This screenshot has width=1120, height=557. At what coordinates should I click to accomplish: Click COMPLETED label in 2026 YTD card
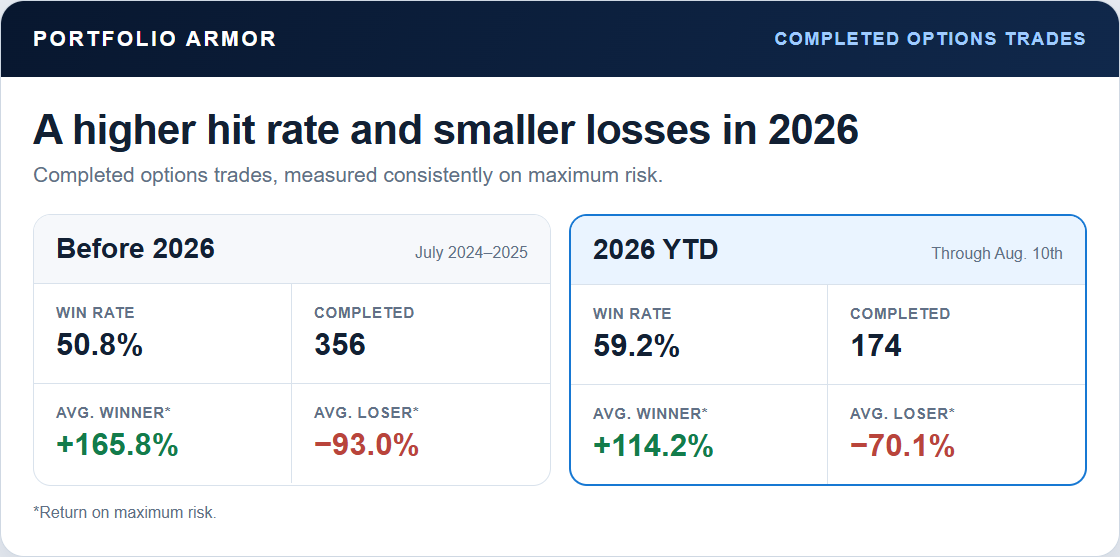click(900, 313)
